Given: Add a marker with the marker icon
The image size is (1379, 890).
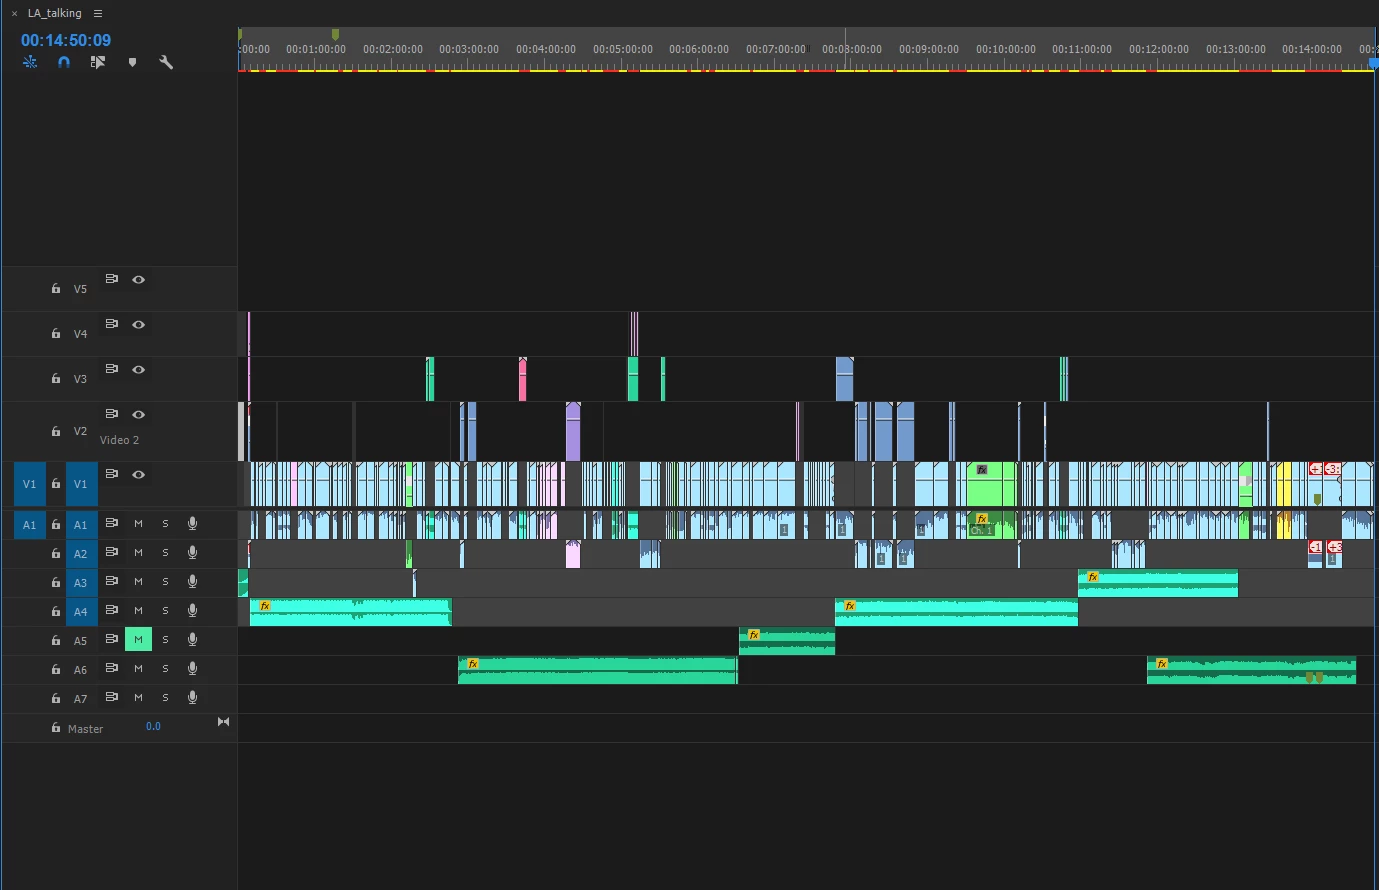Looking at the screenshot, I should pyautogui.click(x=132, y=62).
